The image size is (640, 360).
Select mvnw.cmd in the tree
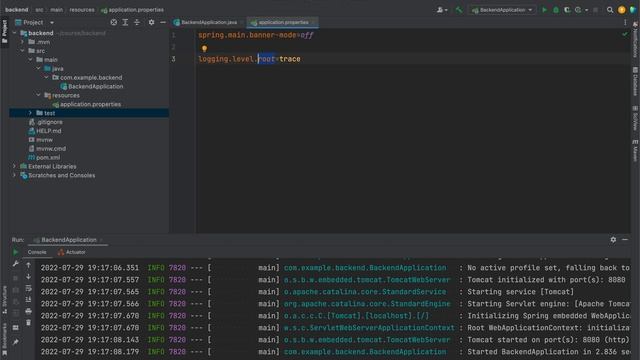click(x=47, y=149)
